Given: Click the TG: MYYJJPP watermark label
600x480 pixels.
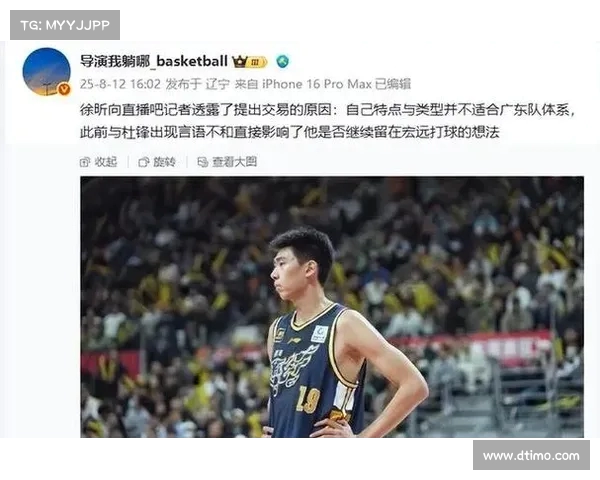Looking at the screenshot, I should (x=65, y=25).
